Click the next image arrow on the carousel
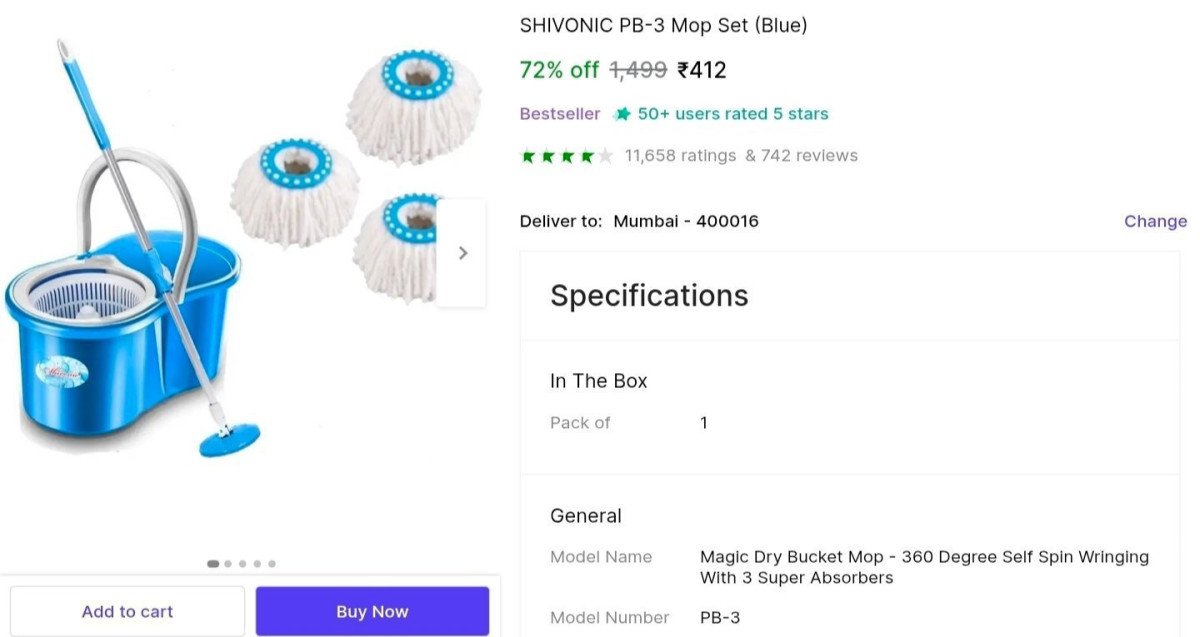This screenshot has height=637, width=1200. [x=462, y=252]
